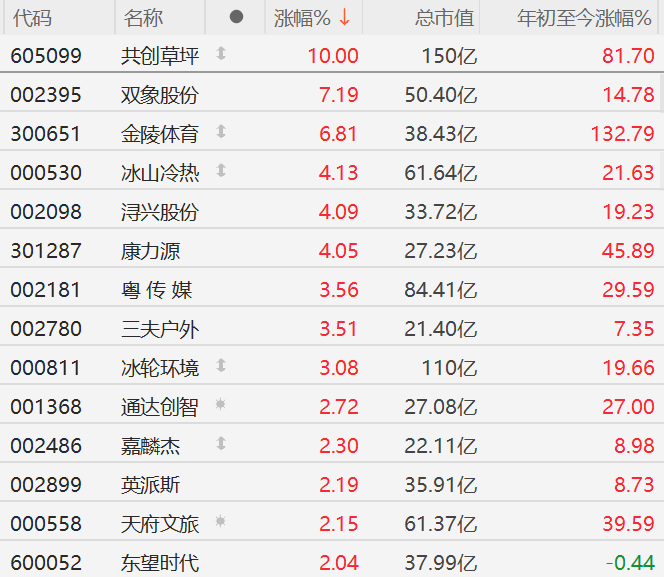Click the 代码 column header
This screenshot has width=664, height=577.
(33, 18)
